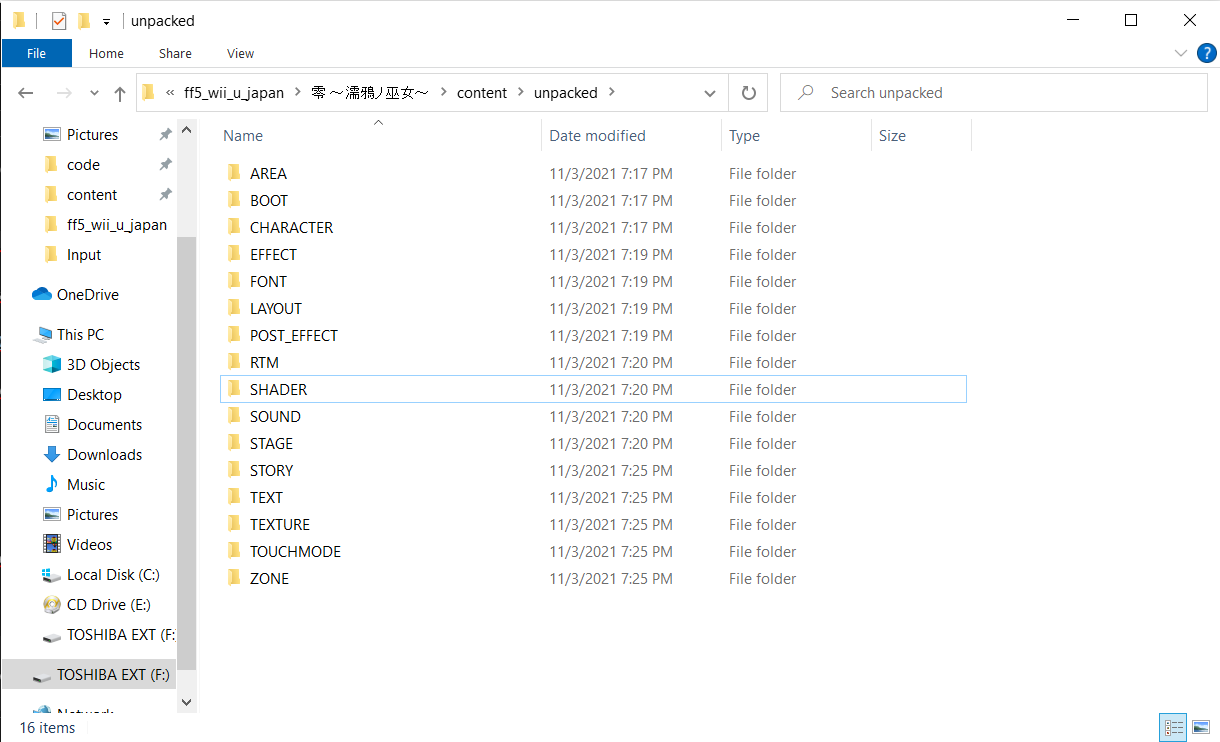Open code folder in navigation pane
This screenshot has height=742, width=1220.
tap(83, 164)
